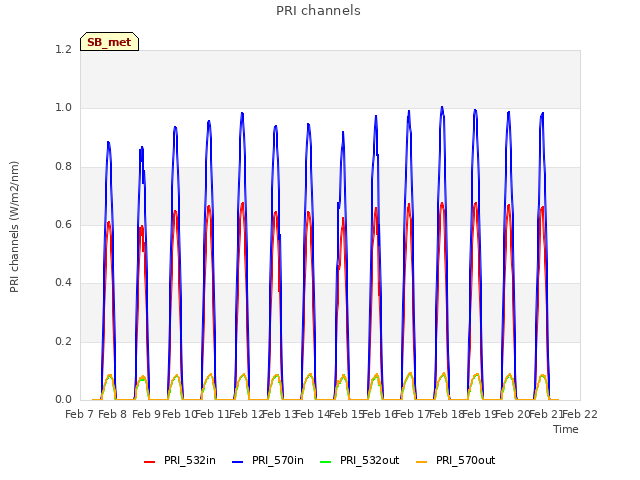Select the PRI_532out legend label

369,460
